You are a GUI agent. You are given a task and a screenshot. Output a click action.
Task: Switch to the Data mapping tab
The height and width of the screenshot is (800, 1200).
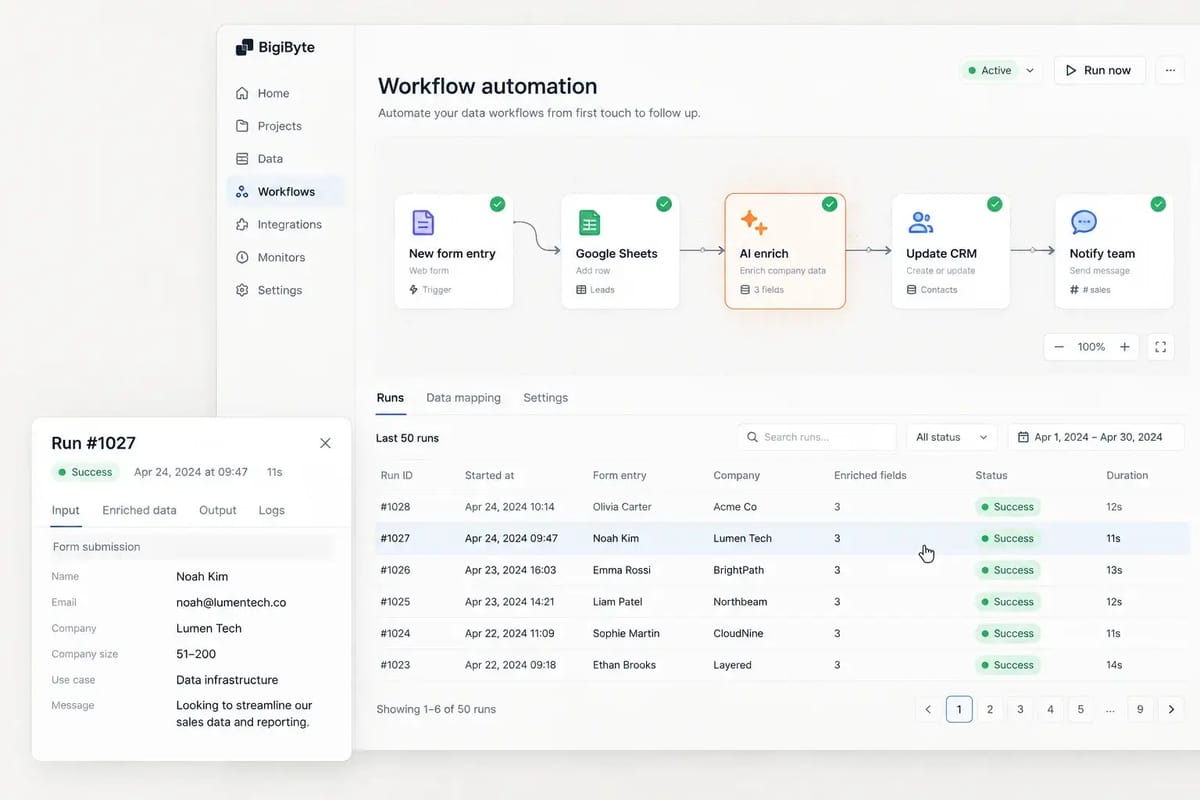click(x=463, y=398)
